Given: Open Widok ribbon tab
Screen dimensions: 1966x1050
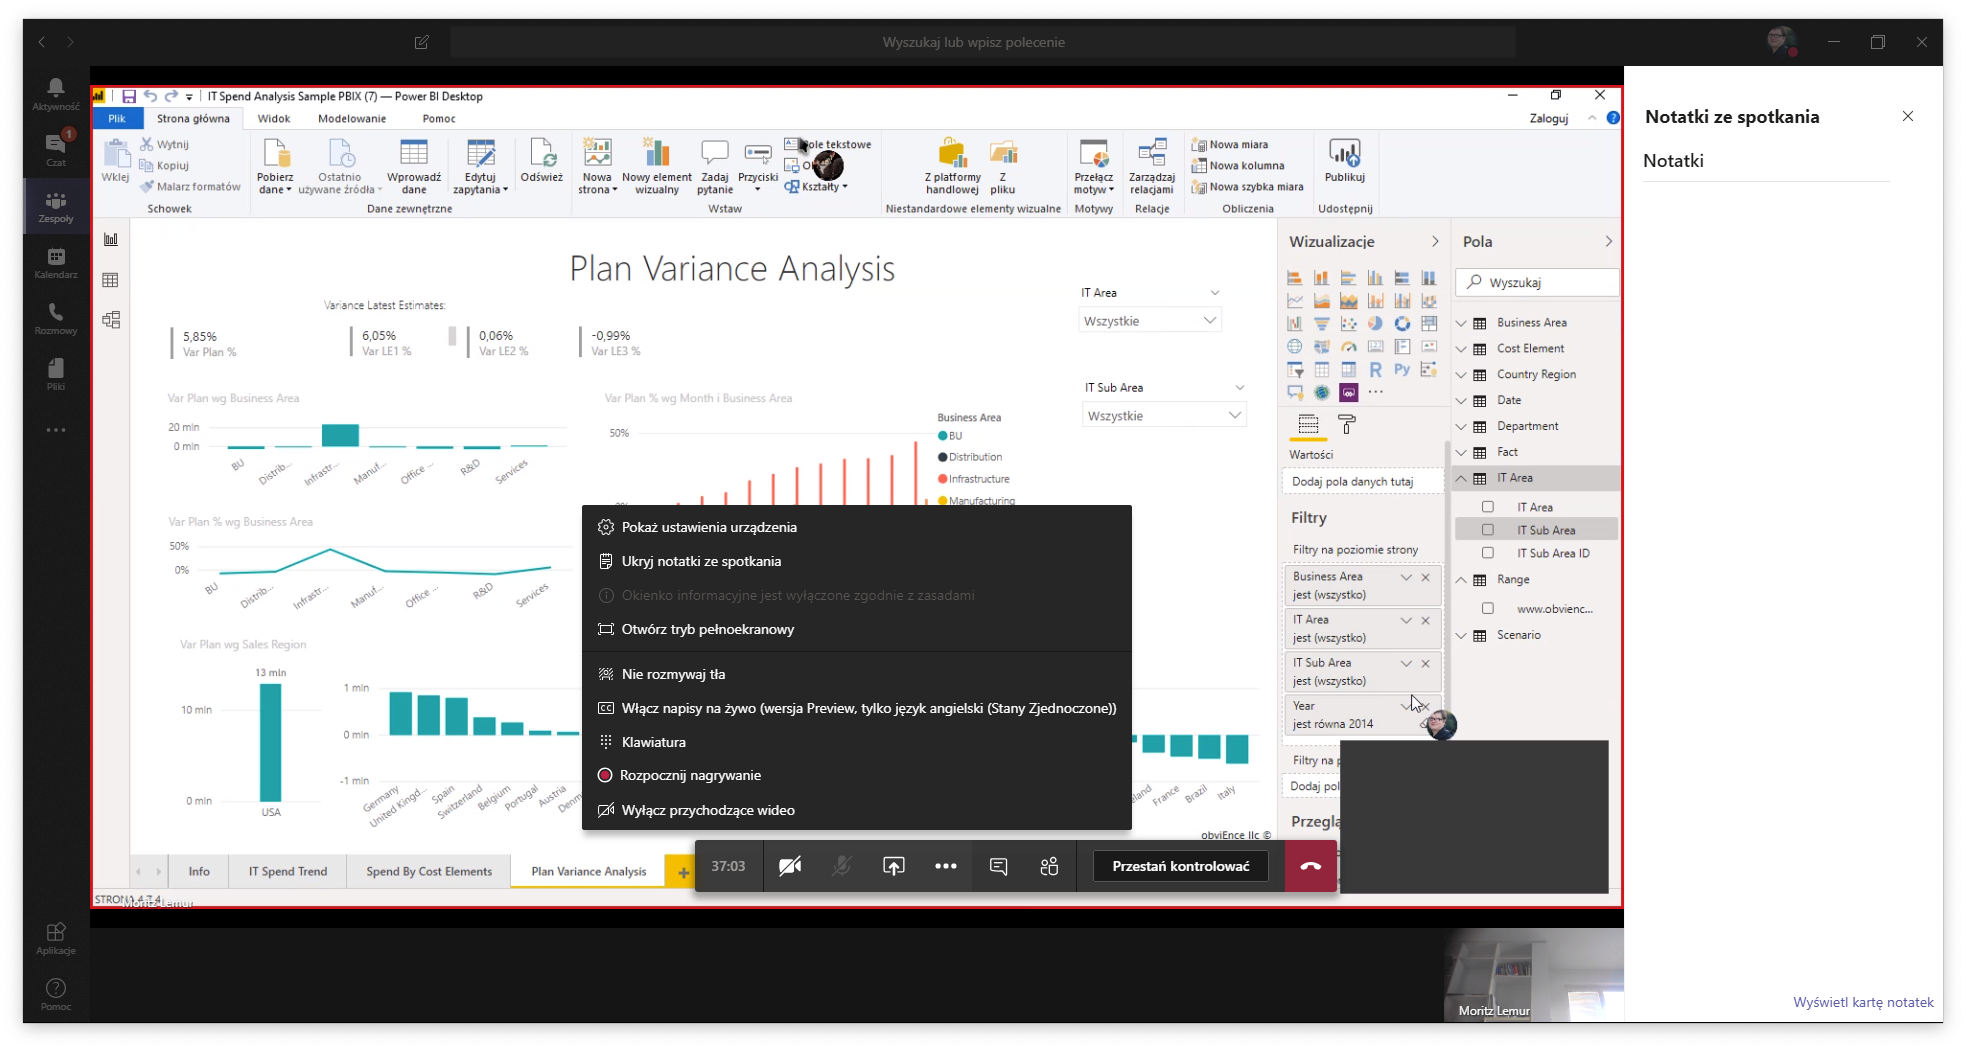Looking at the screenshot, I should (274, 118).
